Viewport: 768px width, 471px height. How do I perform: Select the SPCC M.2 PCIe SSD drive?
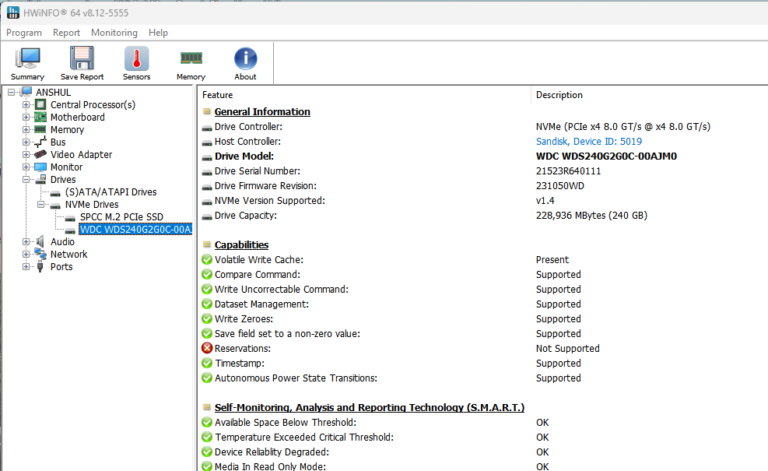tap(121, 217)
